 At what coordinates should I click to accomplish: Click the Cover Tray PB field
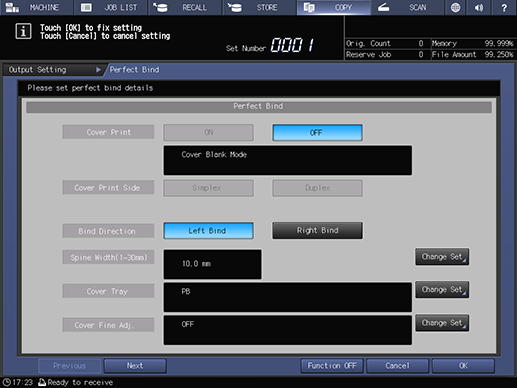[288, 297]
